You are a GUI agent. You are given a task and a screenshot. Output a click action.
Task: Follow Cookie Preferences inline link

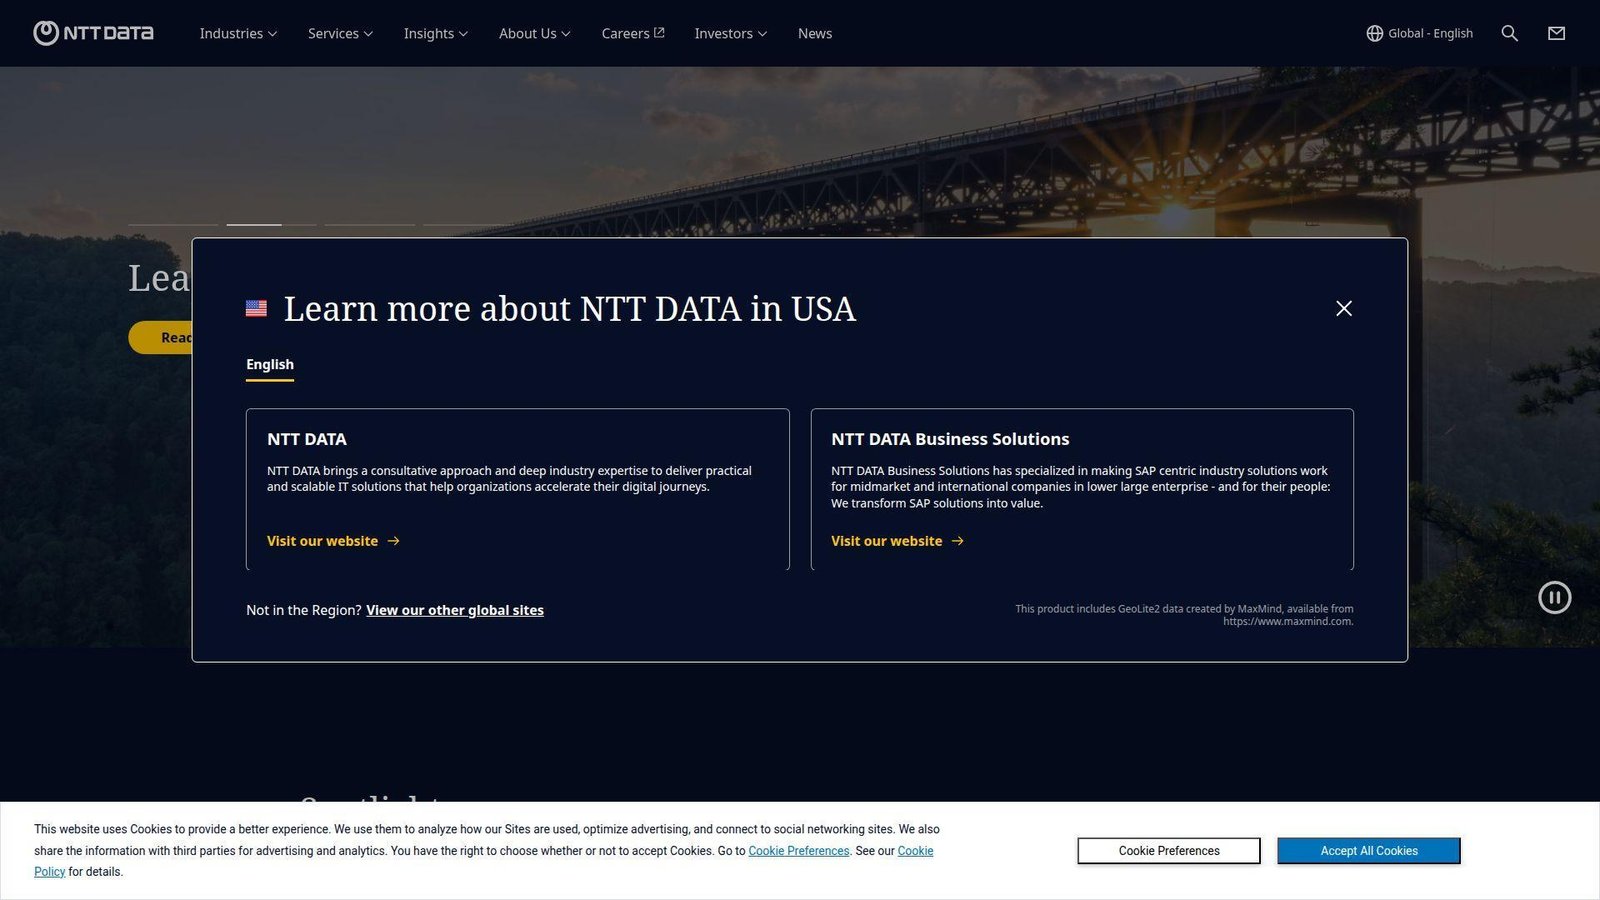tap(798, 851)
